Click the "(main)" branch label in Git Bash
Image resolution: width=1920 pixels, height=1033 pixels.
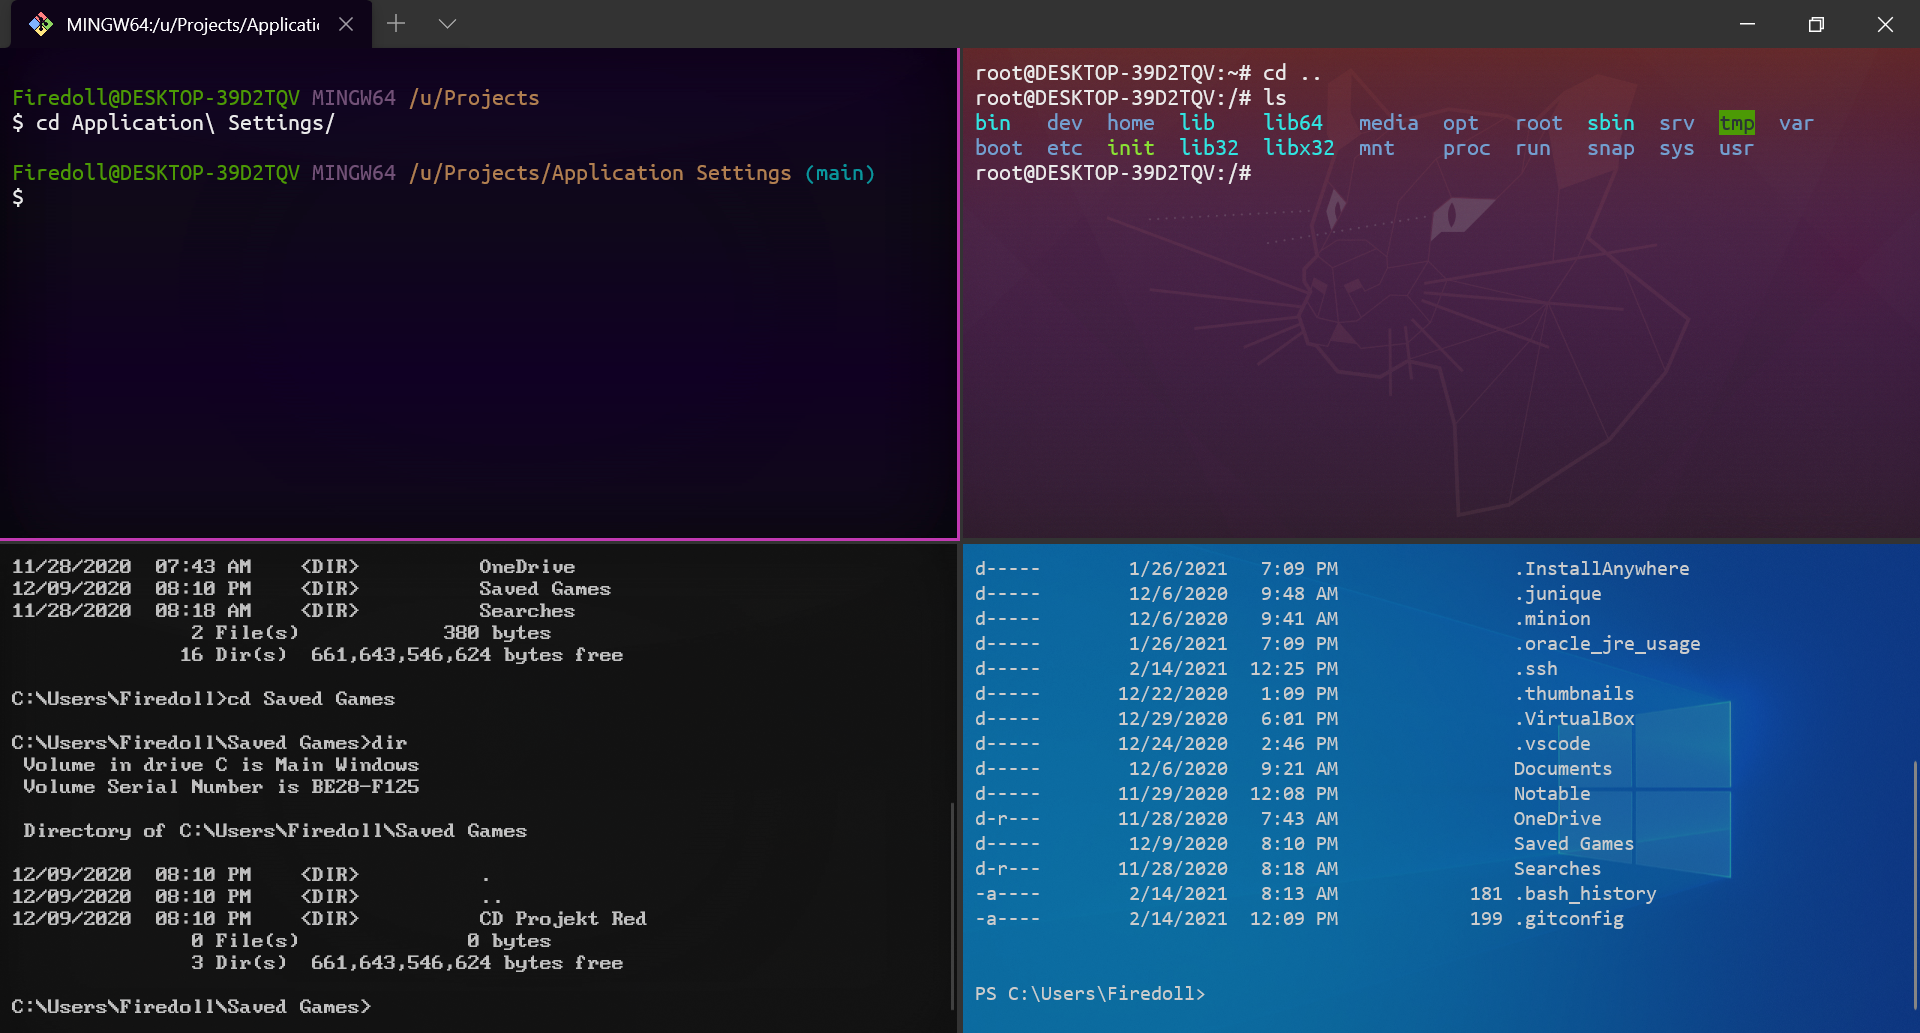coord(840,173)
